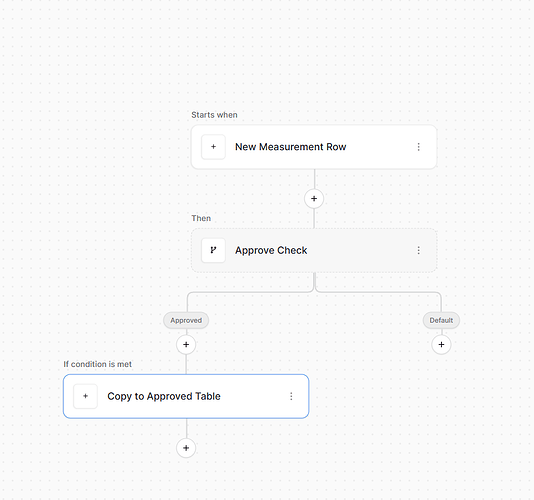534x500 pixels.
Task: Open New Measurement Row options menu
Action: 419,147
